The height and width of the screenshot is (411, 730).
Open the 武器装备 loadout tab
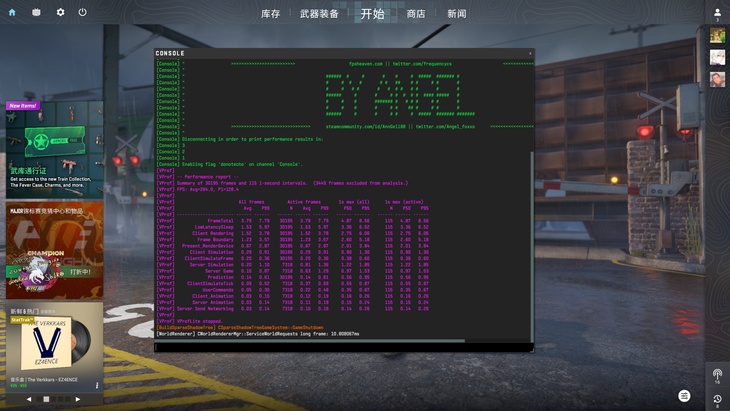(319, 14)
